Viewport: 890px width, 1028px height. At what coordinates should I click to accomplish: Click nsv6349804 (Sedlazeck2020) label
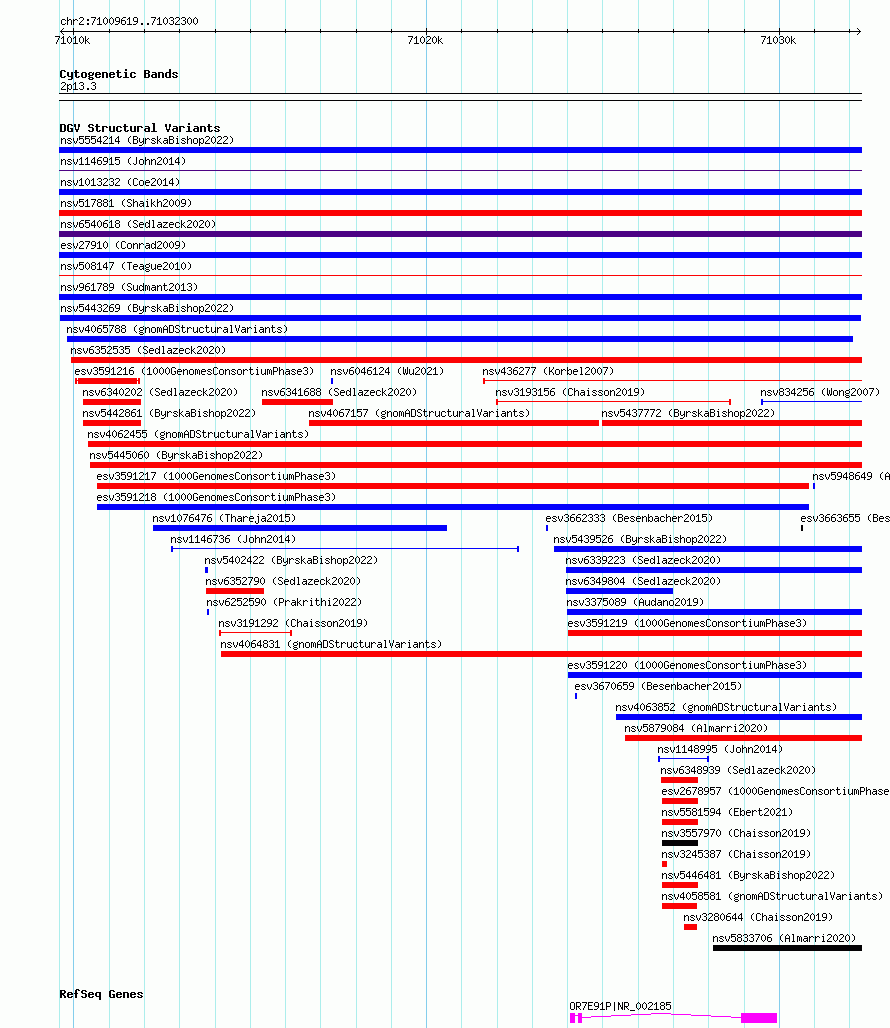643,581
